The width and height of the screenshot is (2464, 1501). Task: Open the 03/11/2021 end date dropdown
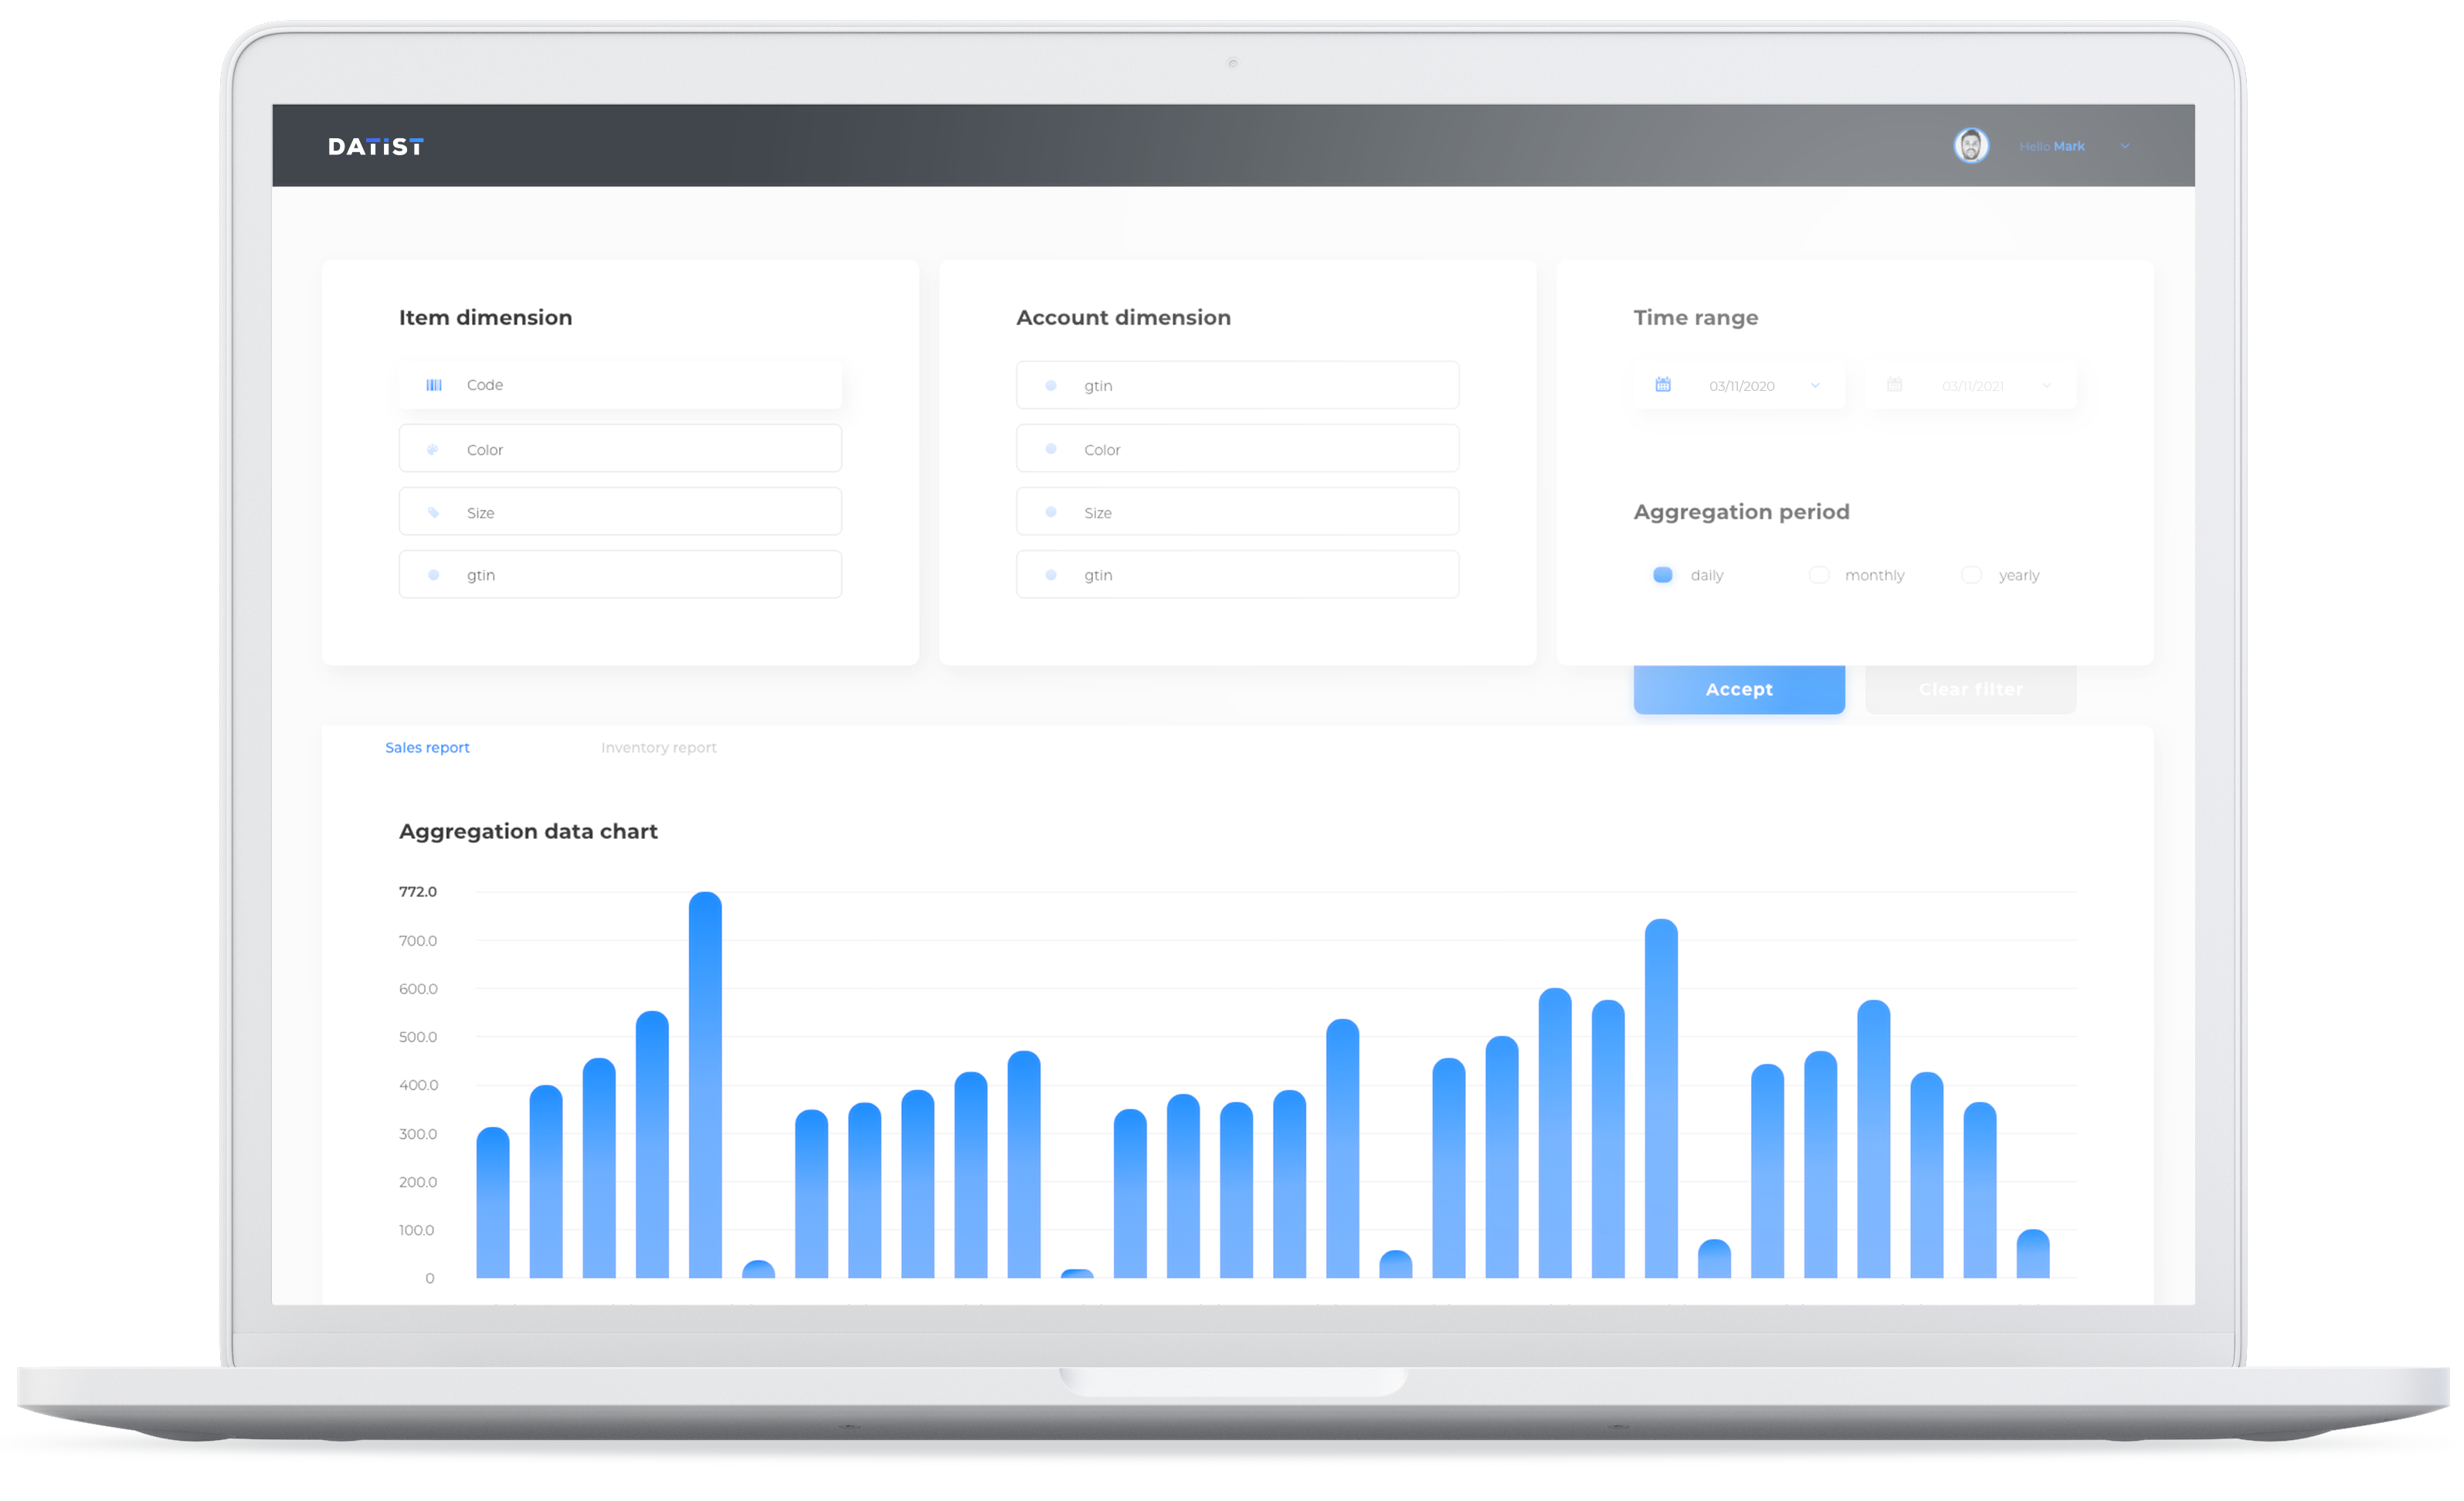tap(2046, 386)
